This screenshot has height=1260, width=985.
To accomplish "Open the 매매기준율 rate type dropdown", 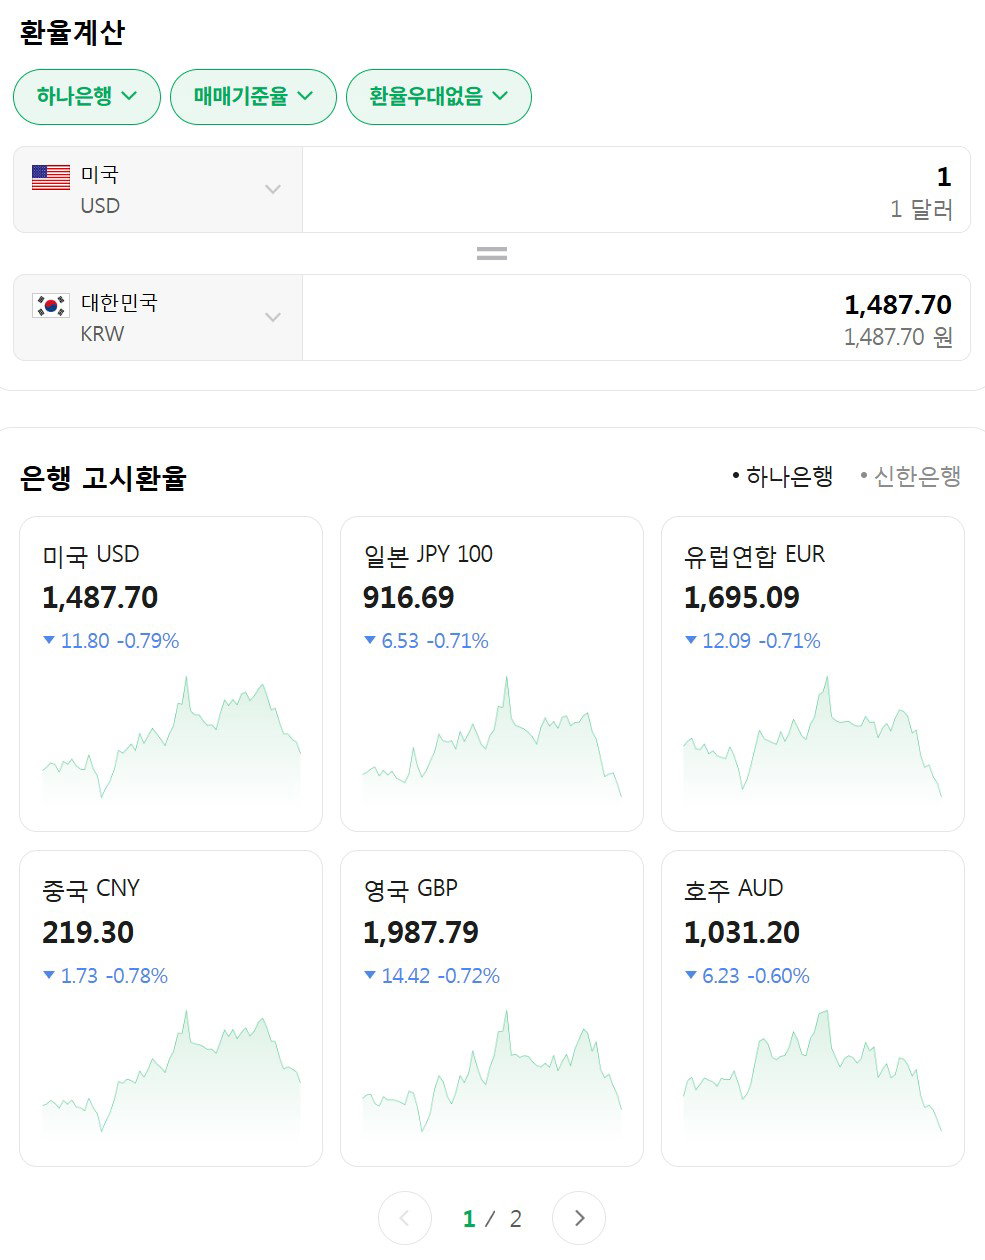I will point(253,97).
